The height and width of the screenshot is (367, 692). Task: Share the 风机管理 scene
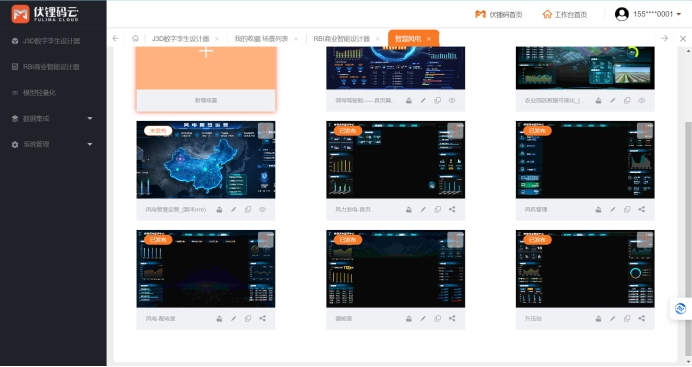[x=642, y=210]
